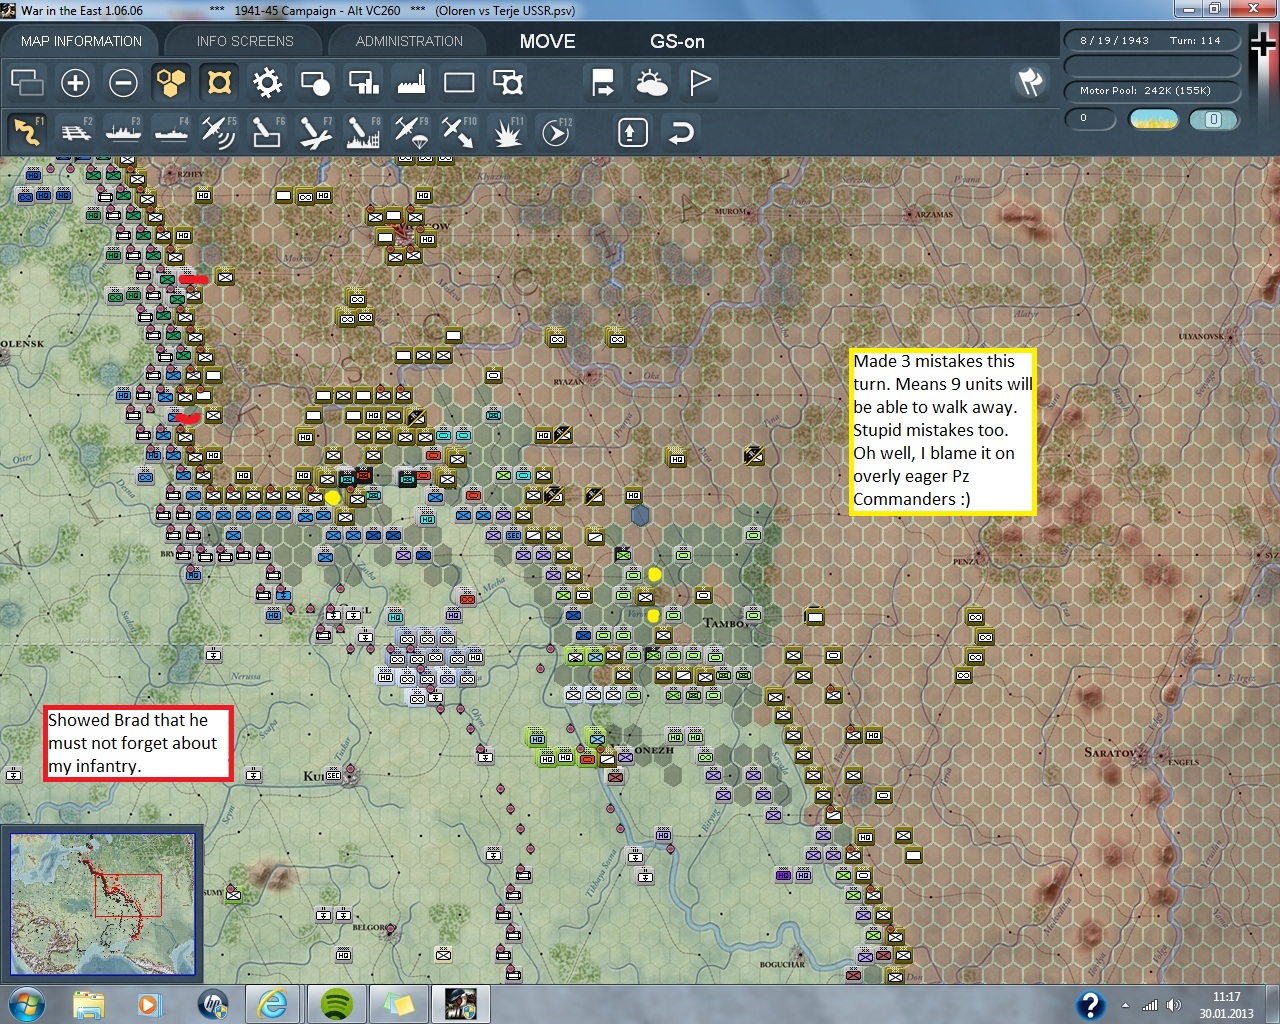1280x1024 pixels.
Task: Select the F7 bomb on aircraft mode
Action: pos(316,131)
